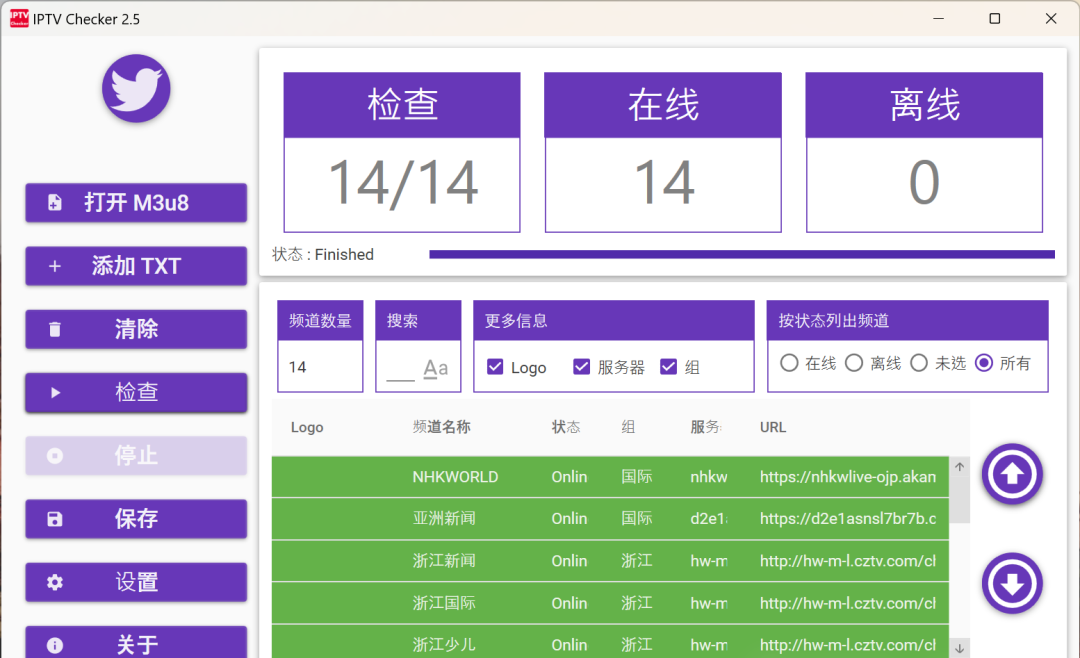Select the 浙江少儿 channel row
This screenshot has height=658, width=1080.
click(610, 642)
